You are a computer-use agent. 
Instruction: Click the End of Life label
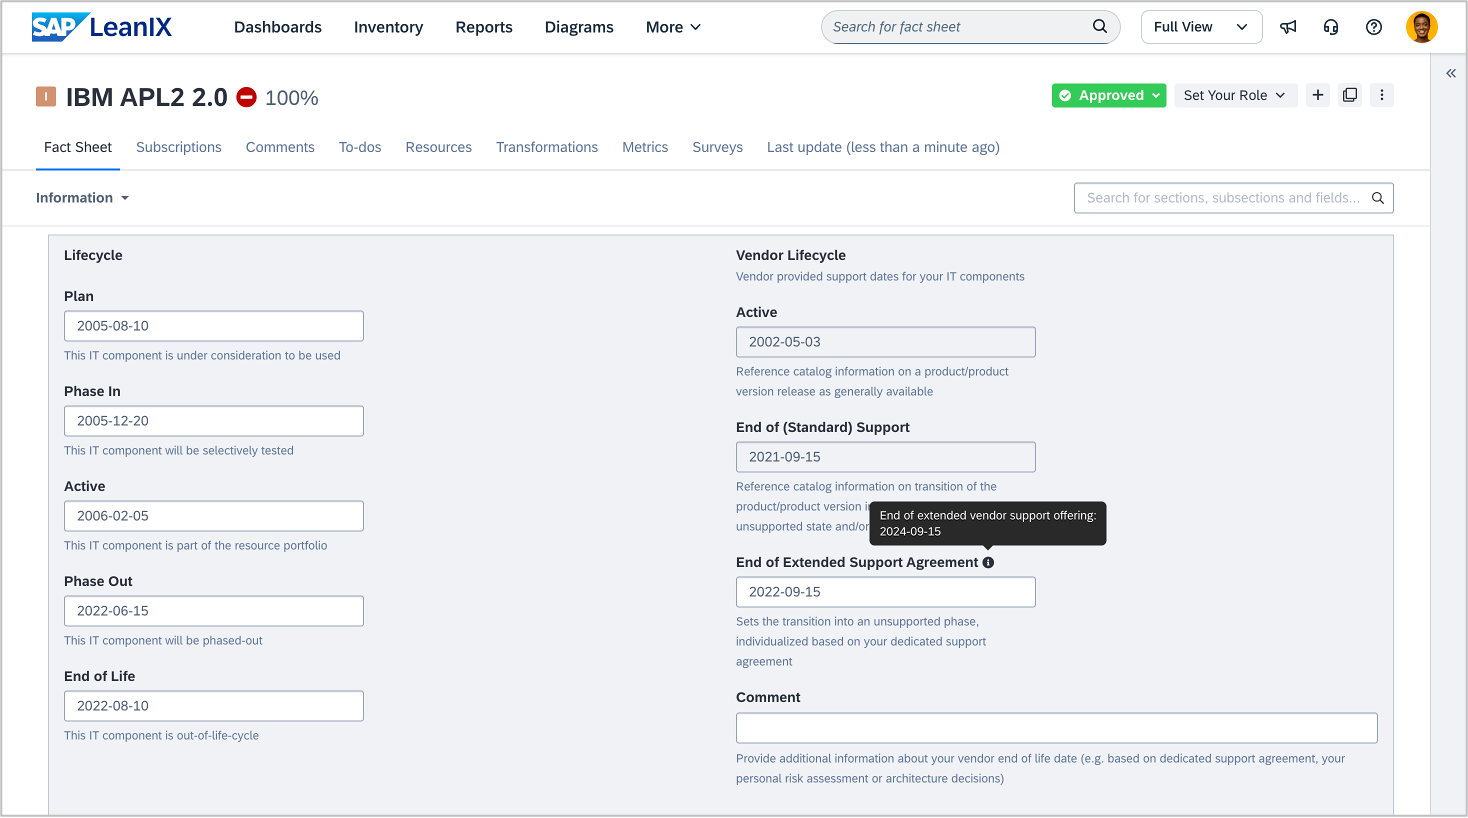tap(100, 676)
